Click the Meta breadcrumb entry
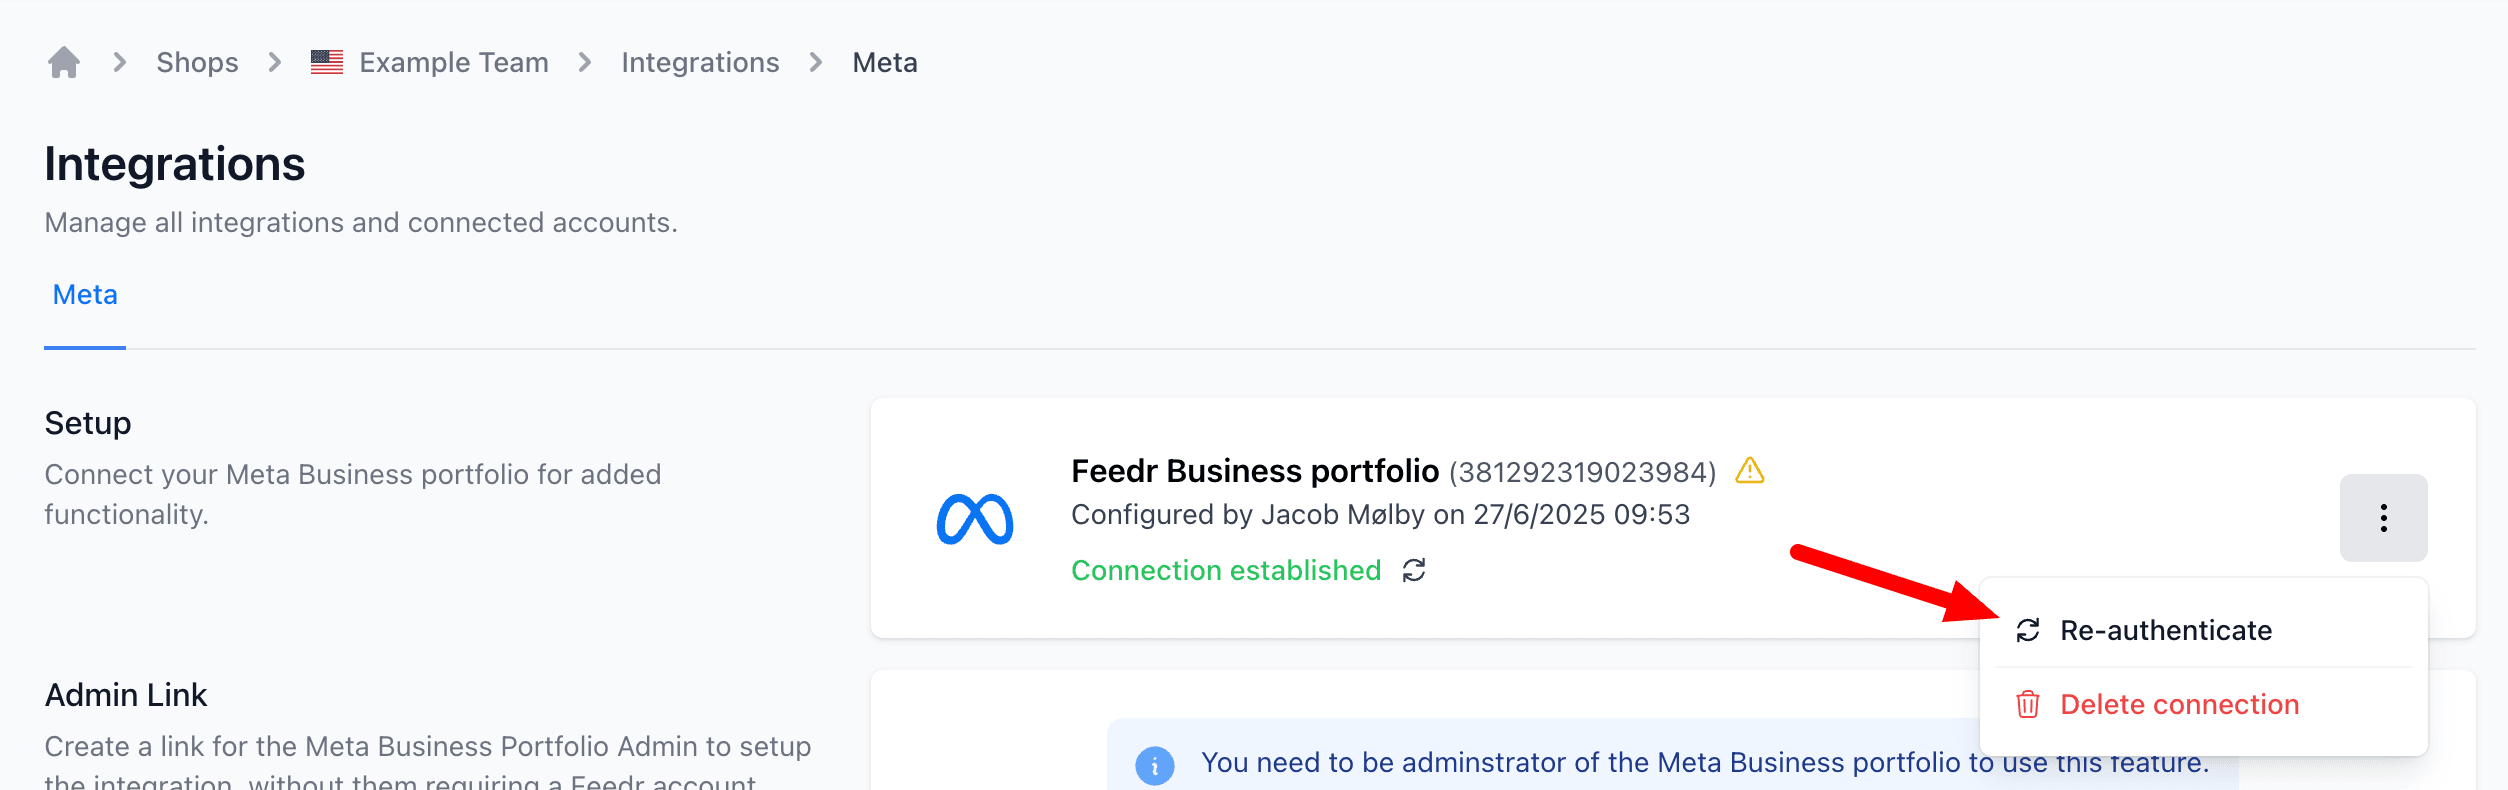Image resolution: width=2508 pixels, height=790 pixels. point(884,61)
